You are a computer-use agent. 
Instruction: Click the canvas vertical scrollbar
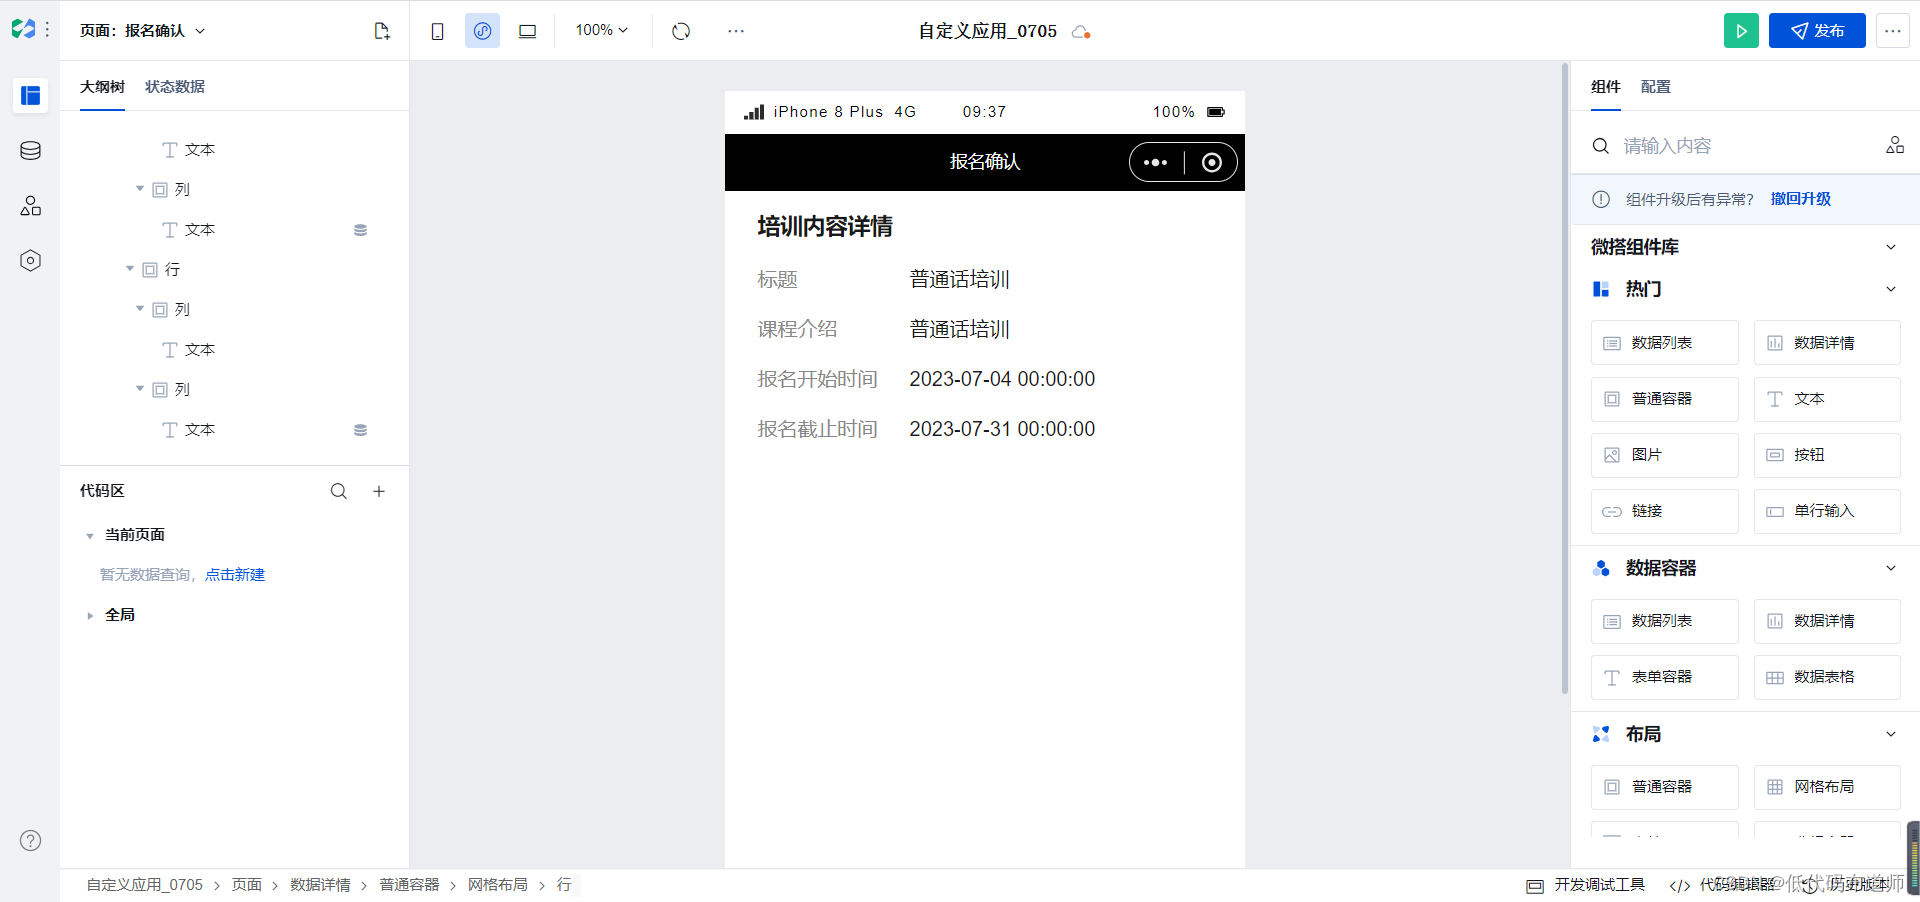(x=1565, y=378)
